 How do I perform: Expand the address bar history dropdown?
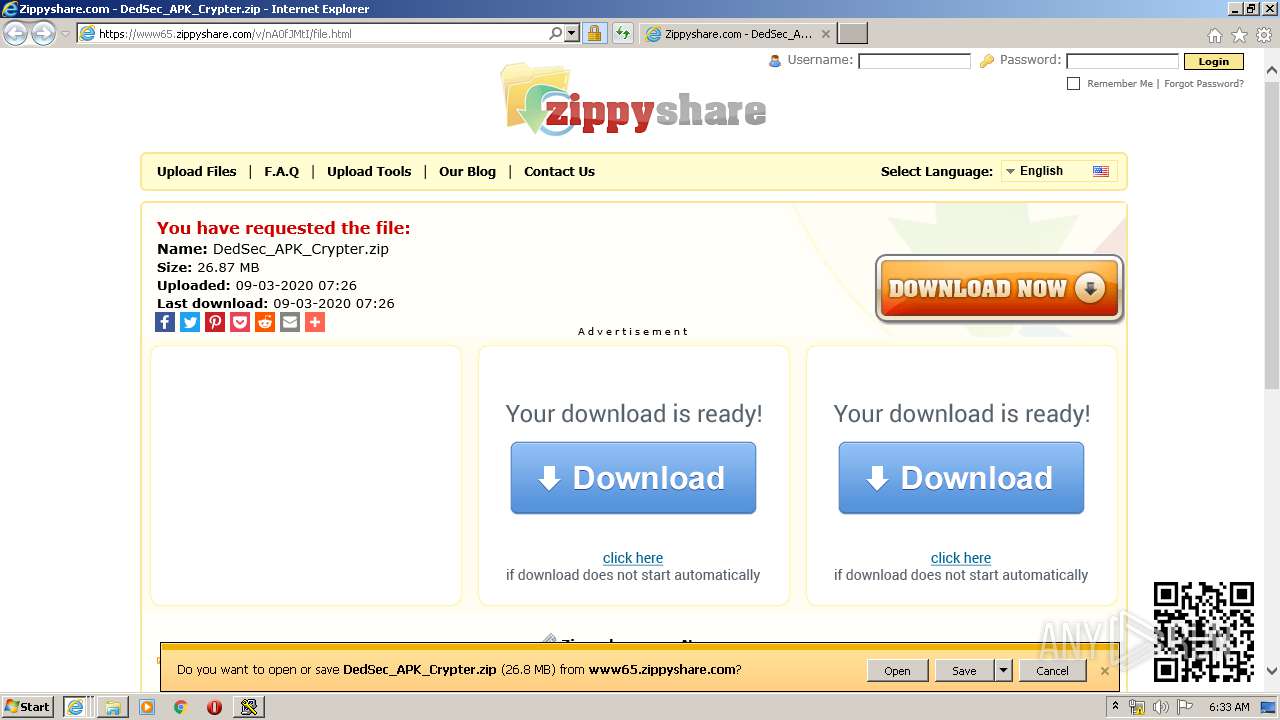[572, 33]
